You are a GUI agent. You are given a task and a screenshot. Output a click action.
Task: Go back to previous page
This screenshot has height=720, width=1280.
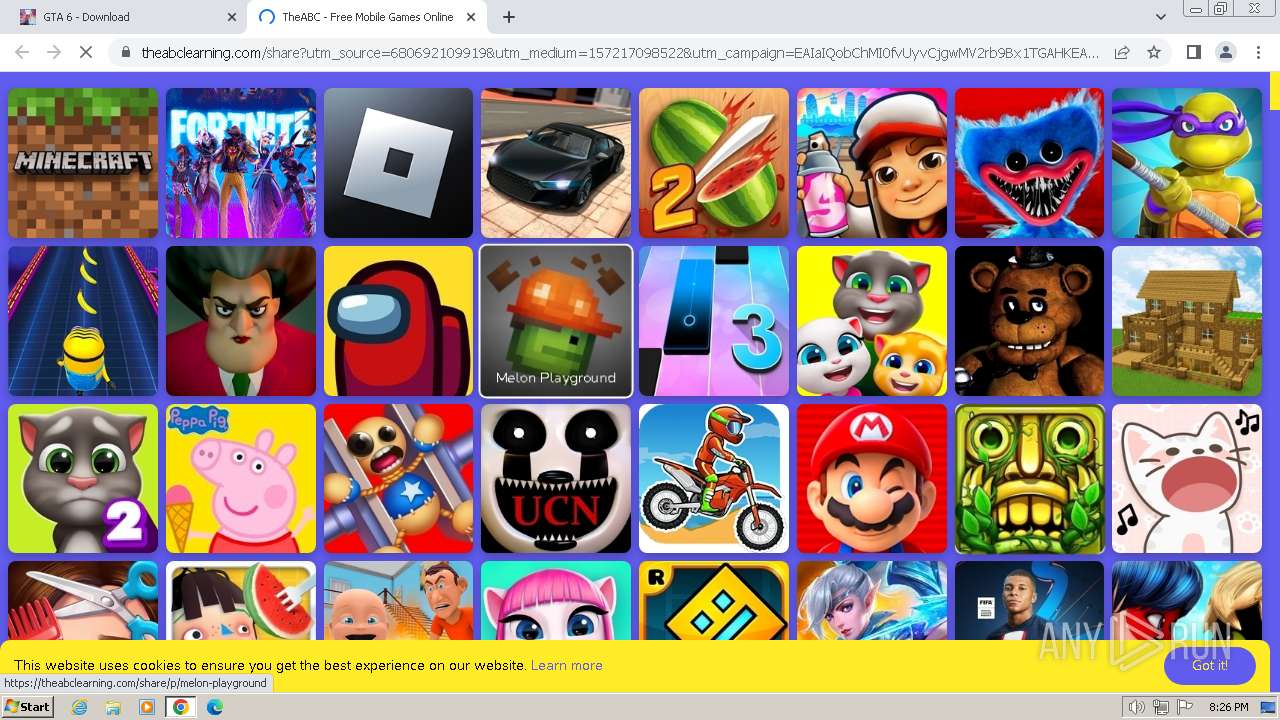[x=22, y=52]
